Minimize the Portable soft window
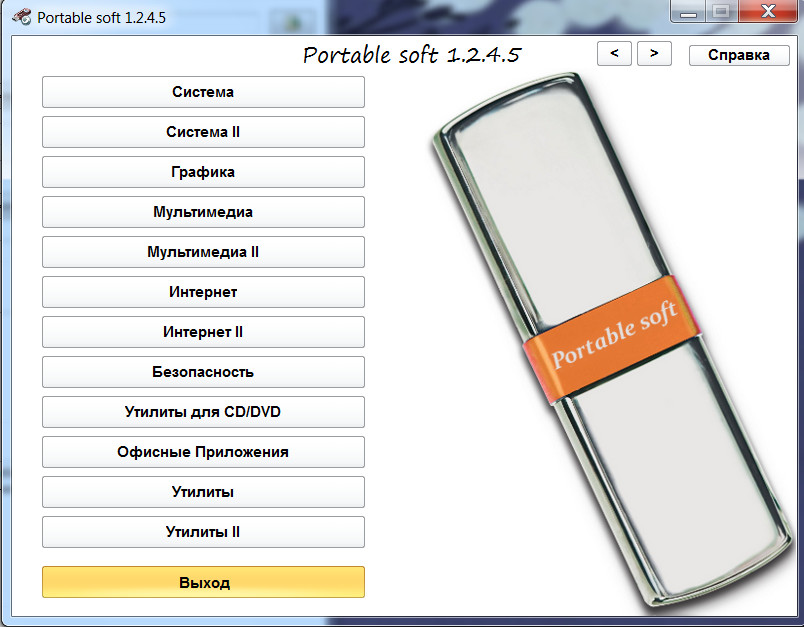 [x=689, y=14]
